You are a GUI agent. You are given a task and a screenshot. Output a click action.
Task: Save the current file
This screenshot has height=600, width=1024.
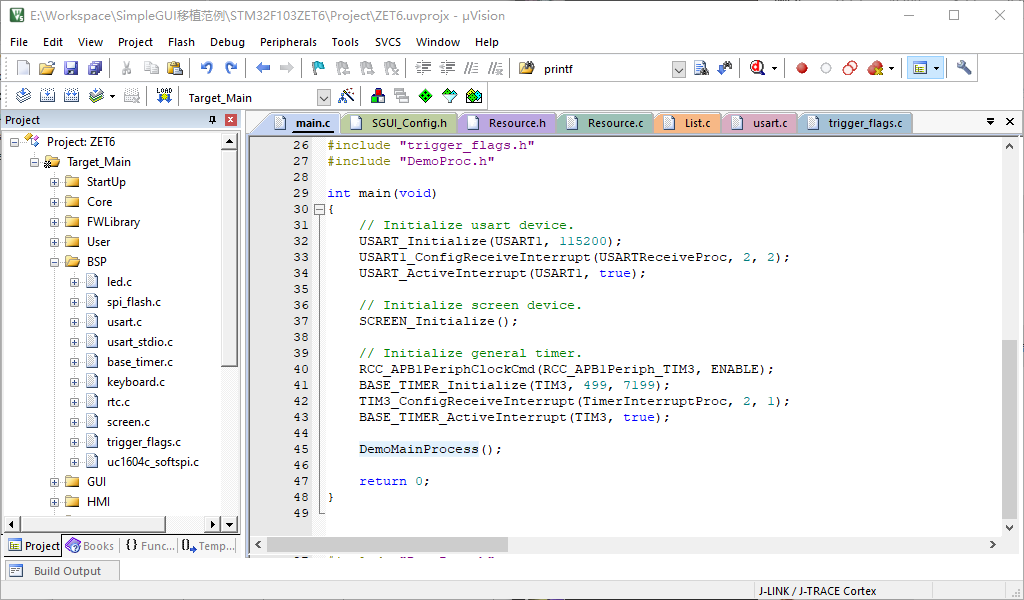coord(71,68)
